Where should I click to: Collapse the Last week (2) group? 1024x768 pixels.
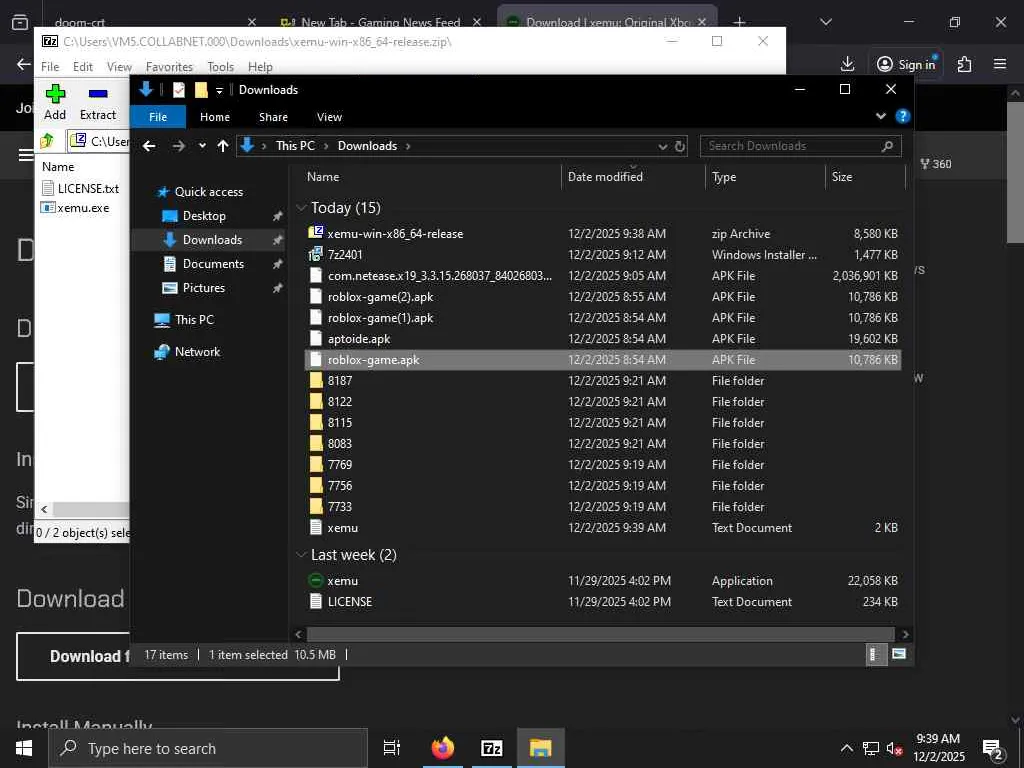pos(301,555)
